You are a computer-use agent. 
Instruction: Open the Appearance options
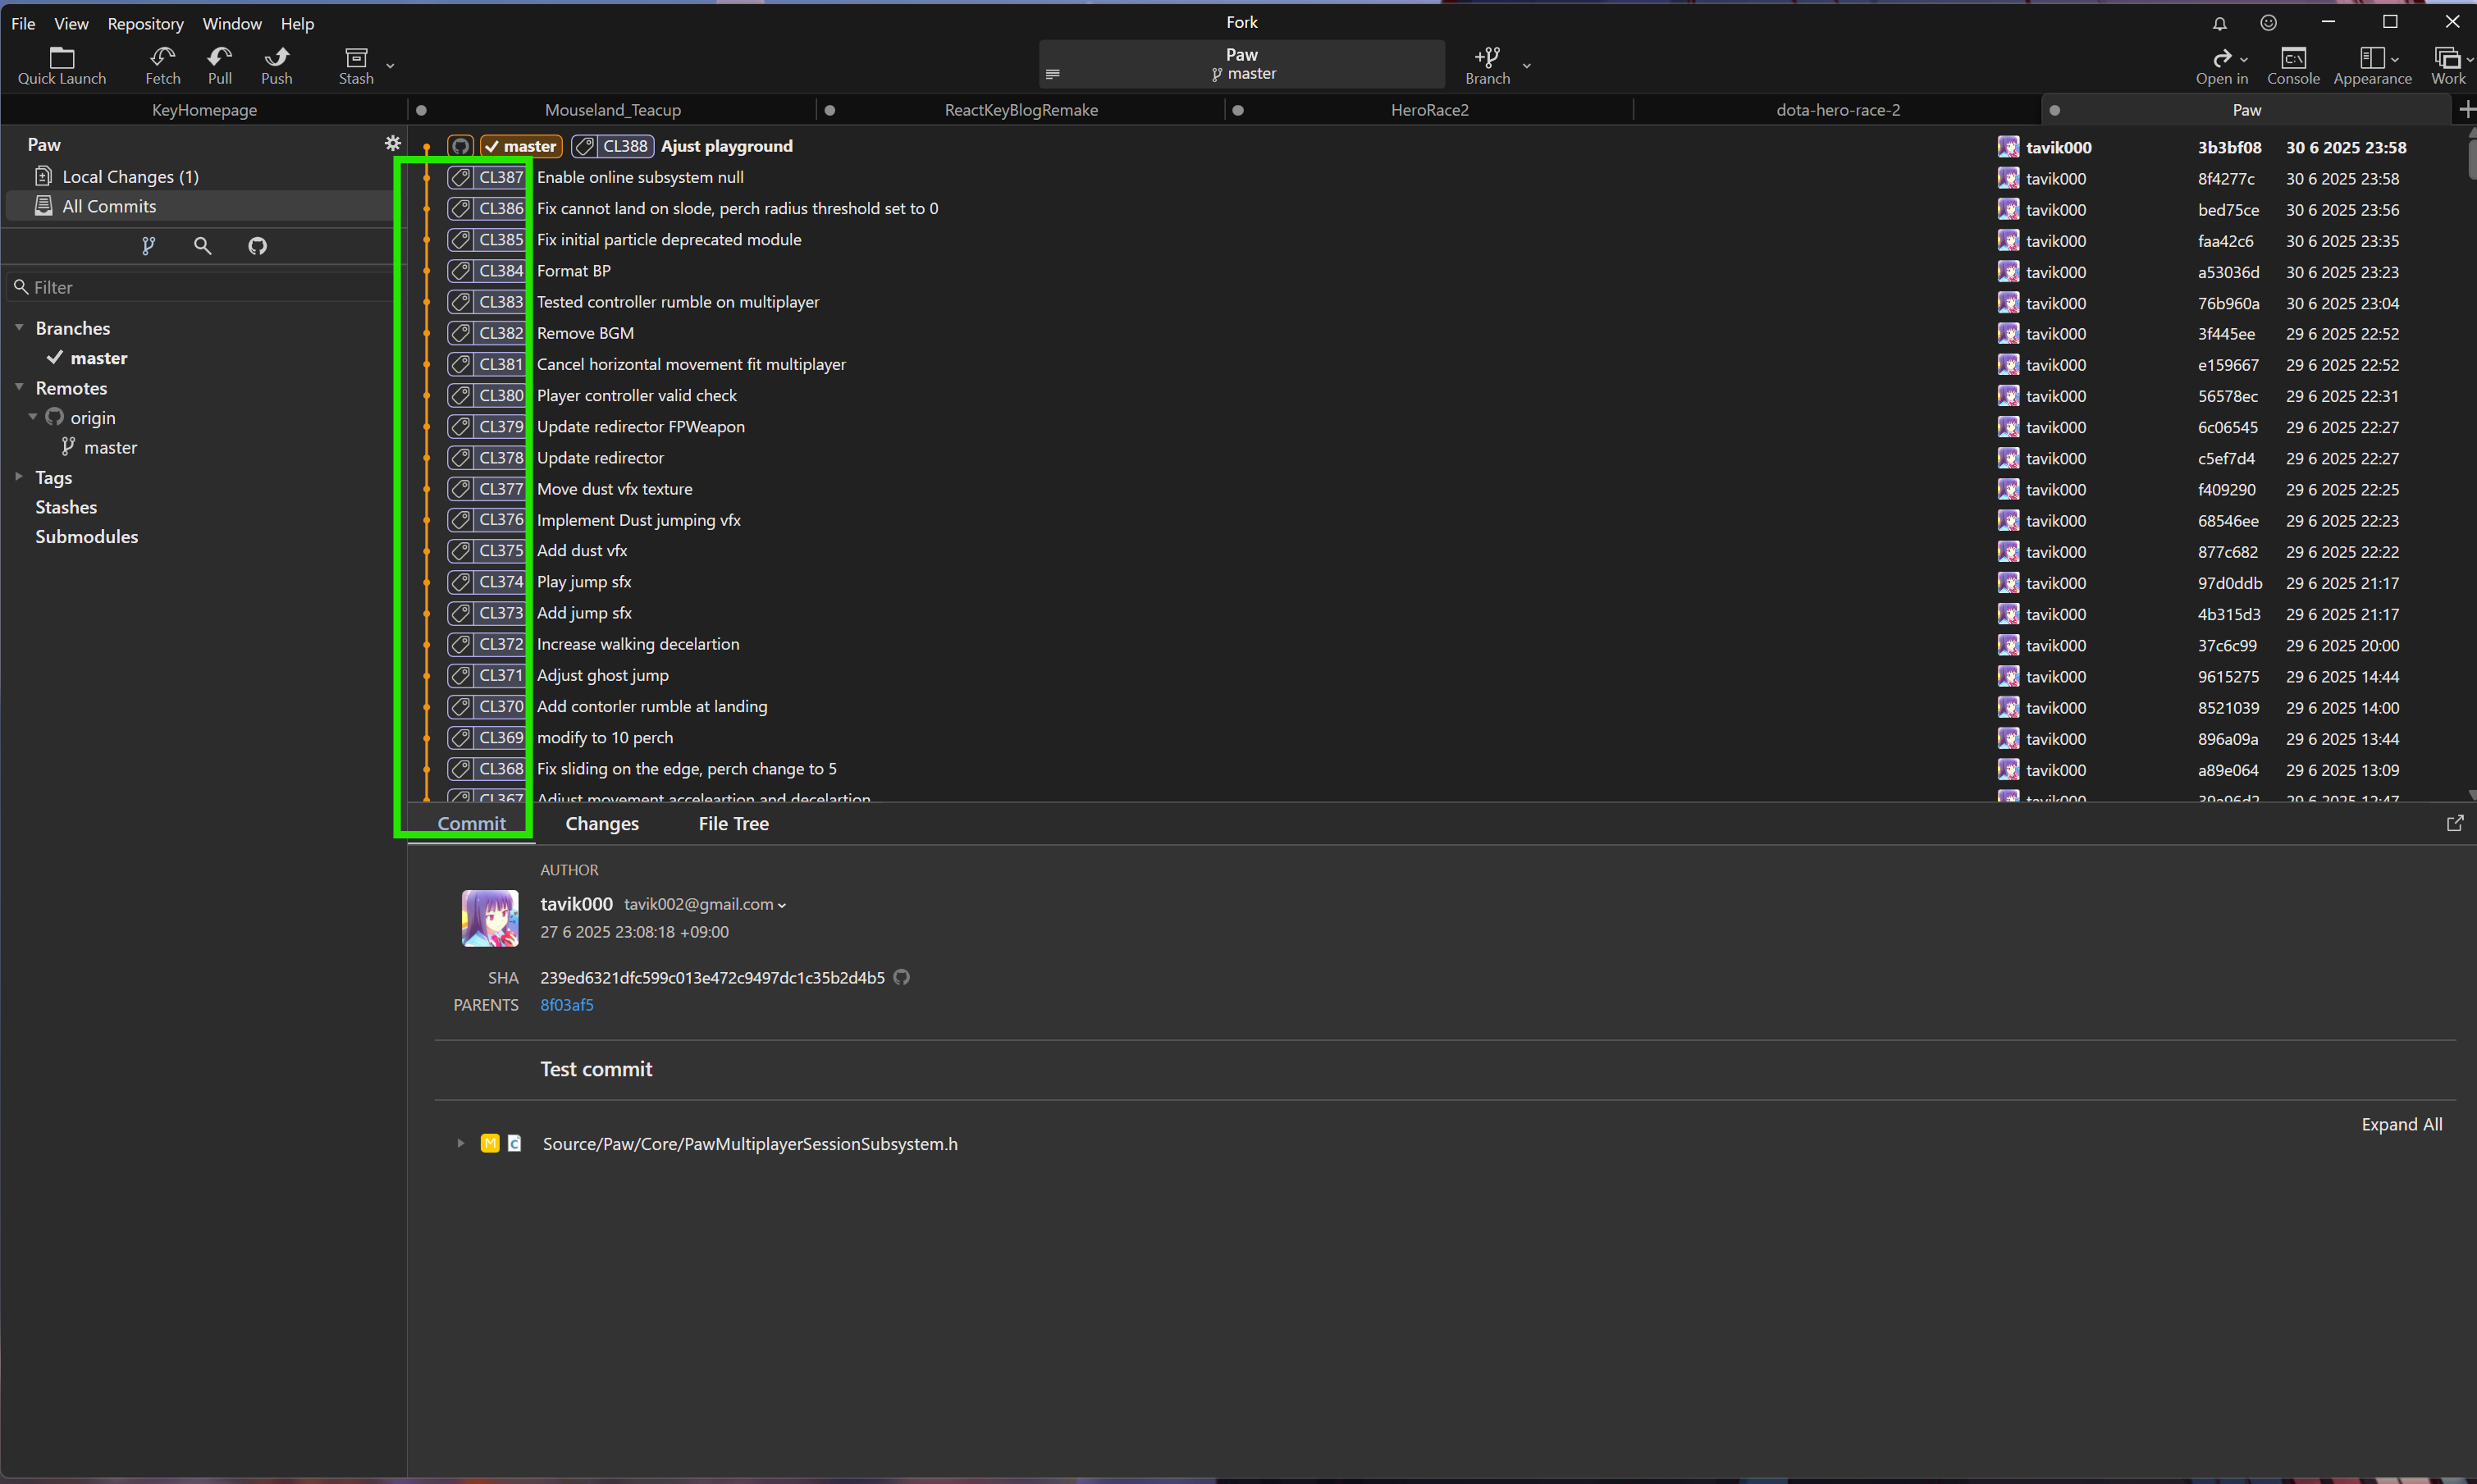[x=2372, y=66]
